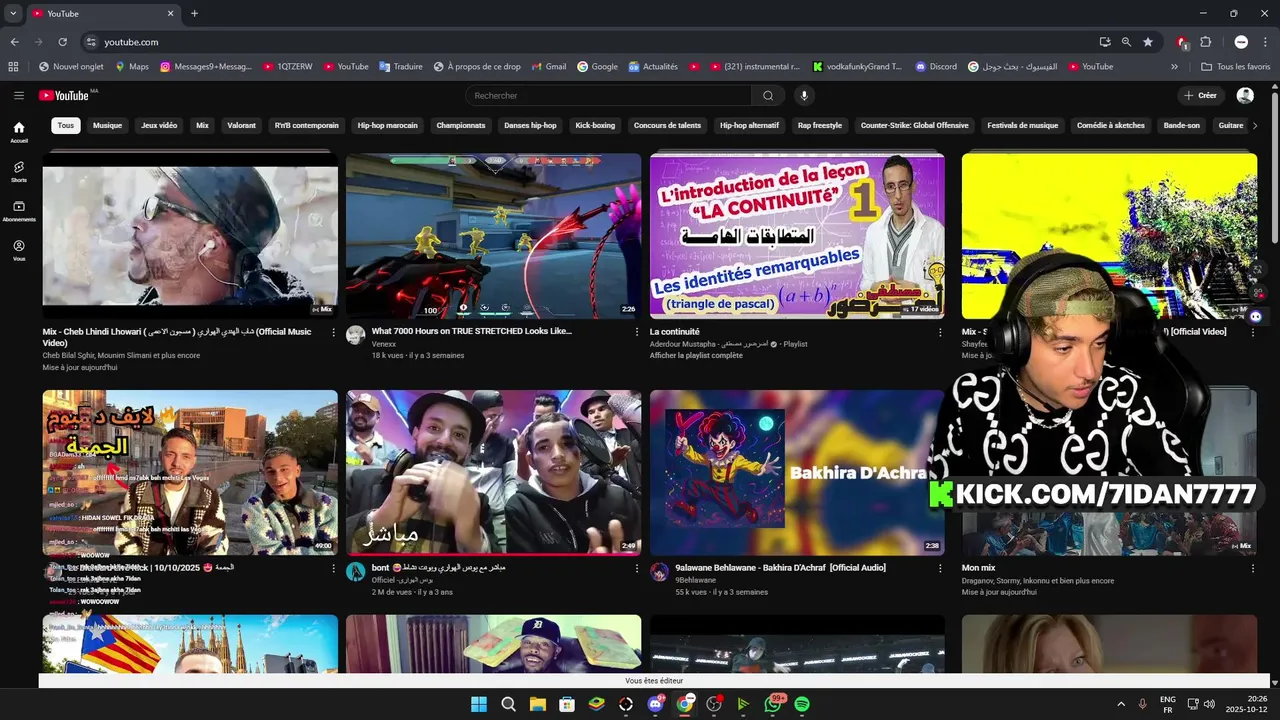Open File Explorer from the taskbar
Image resolution: width=1280 pixels, height=720 pixels.
pyautogui.click(x=537, y=704)
